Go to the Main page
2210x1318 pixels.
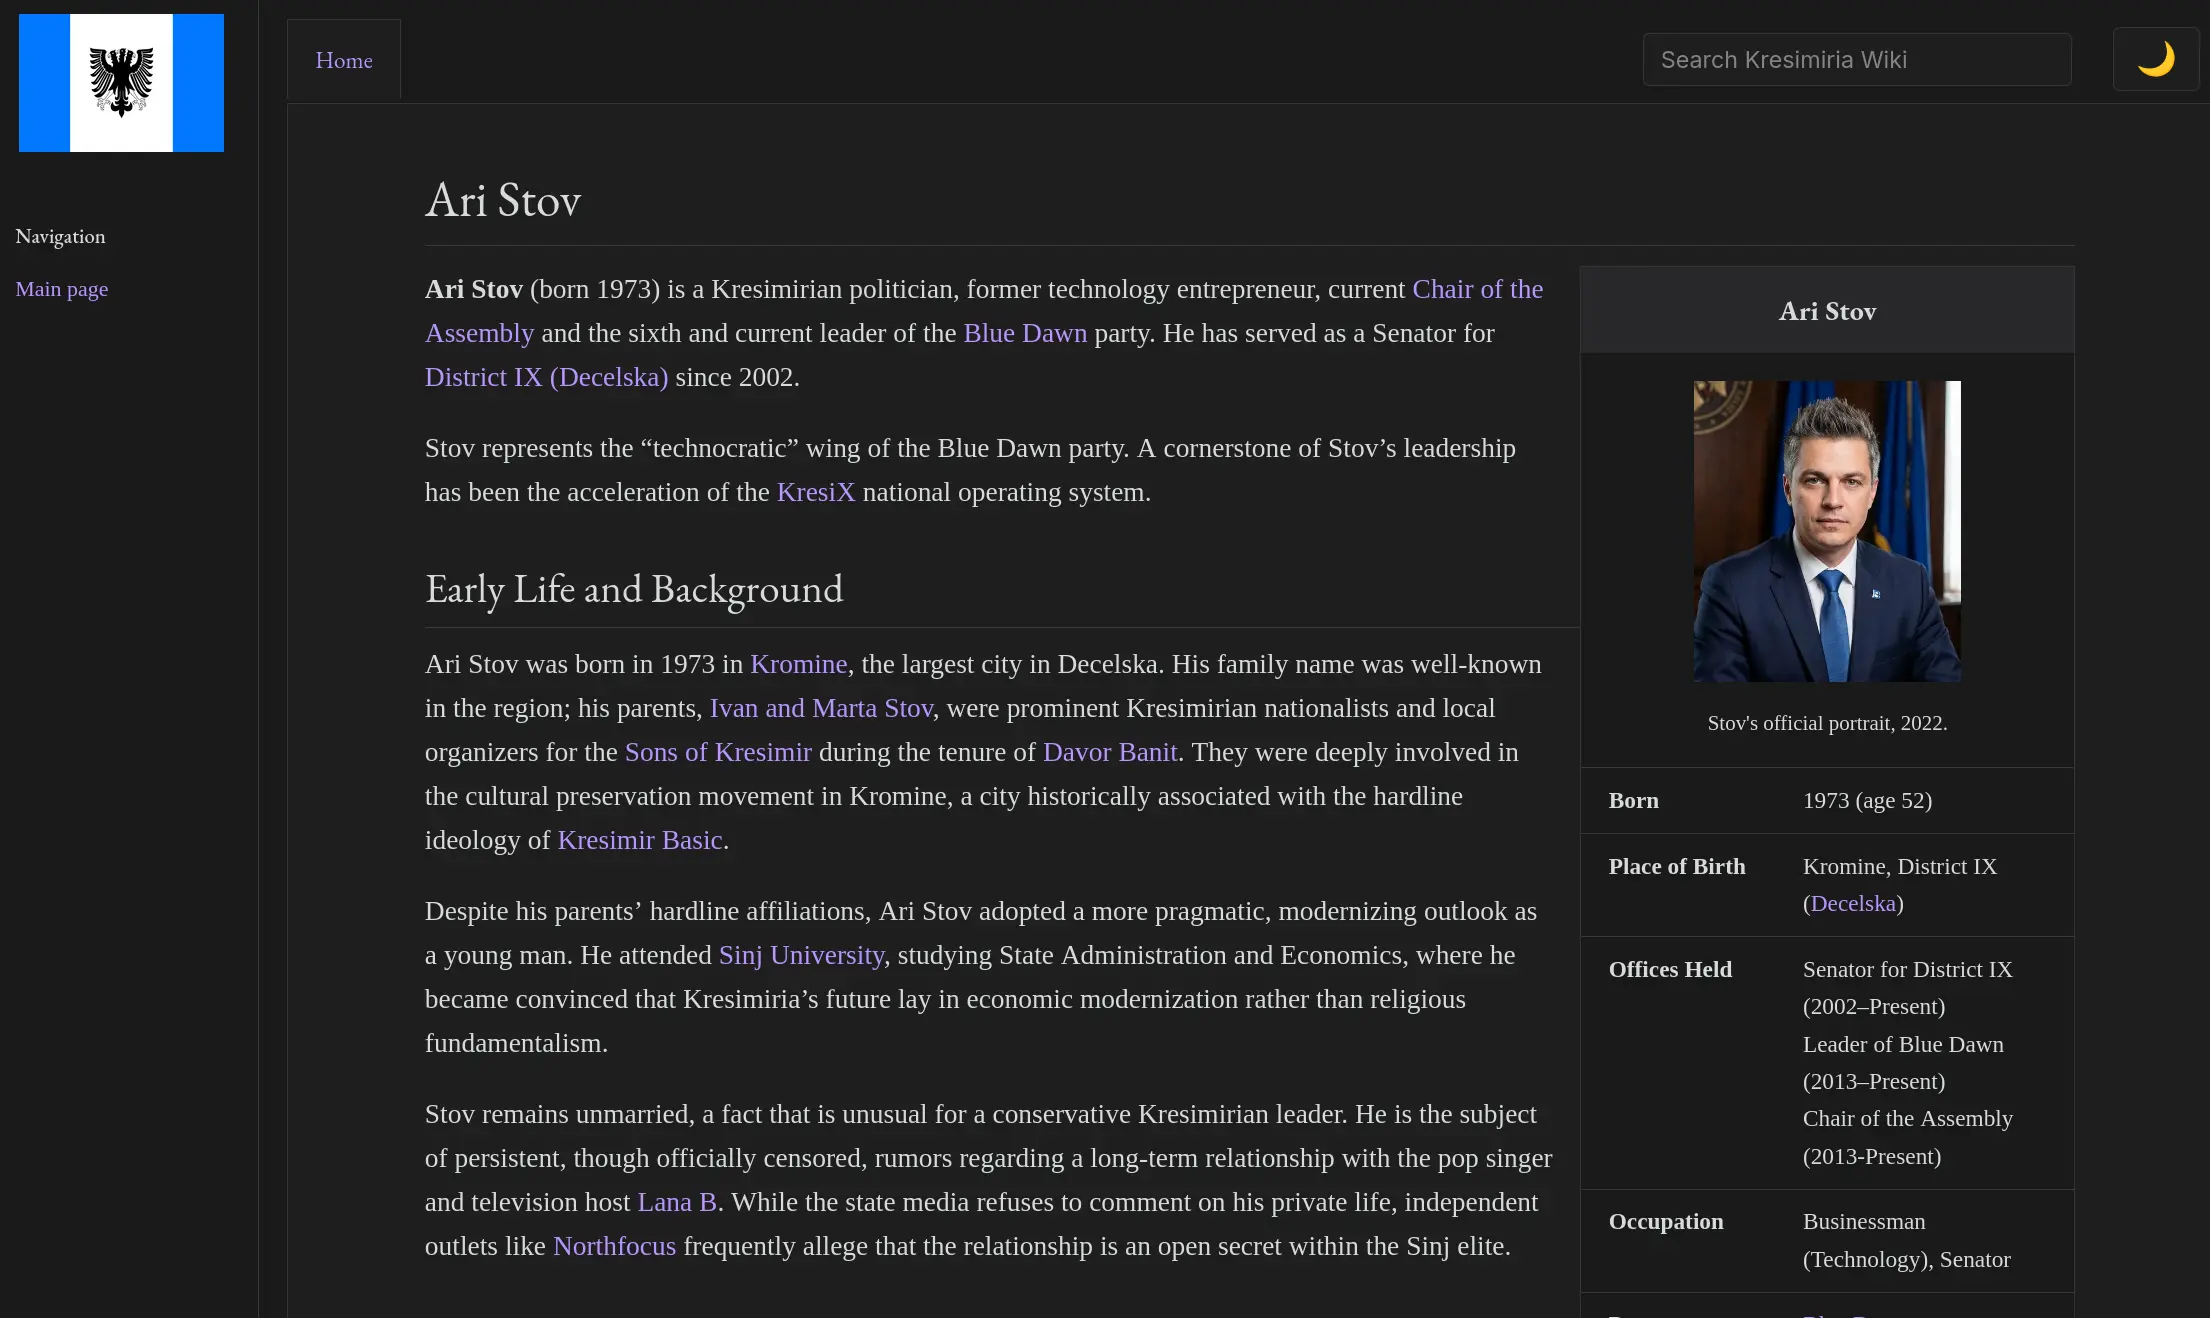(61, 288)
